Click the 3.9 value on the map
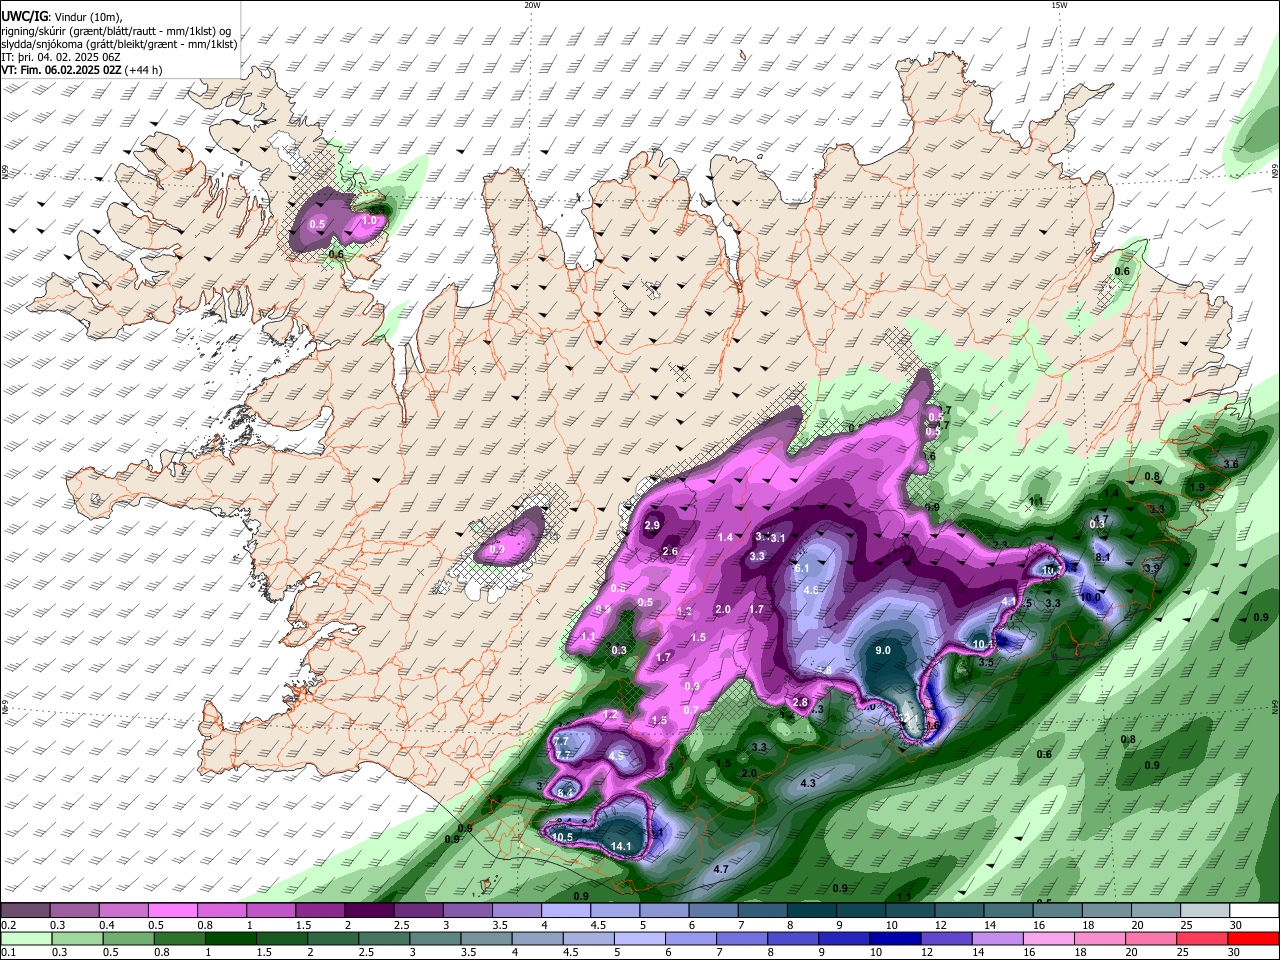Viewport: 1280px width, 960px height. [1151, 568]
